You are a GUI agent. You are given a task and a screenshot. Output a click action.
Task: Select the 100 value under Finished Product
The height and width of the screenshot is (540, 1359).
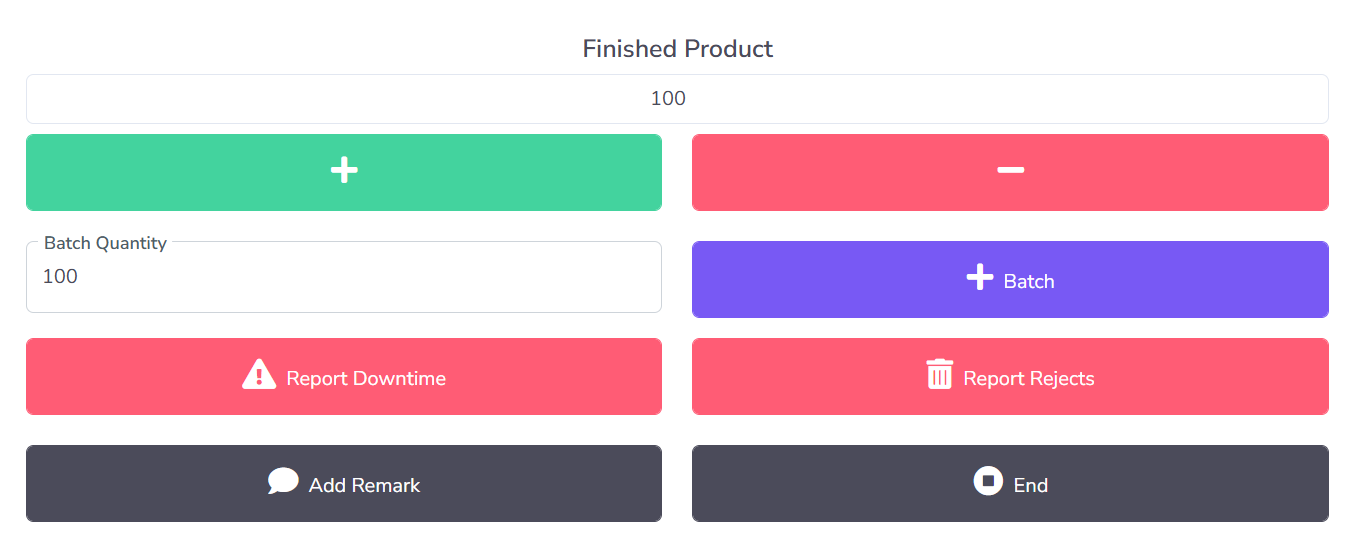(668, 99)
